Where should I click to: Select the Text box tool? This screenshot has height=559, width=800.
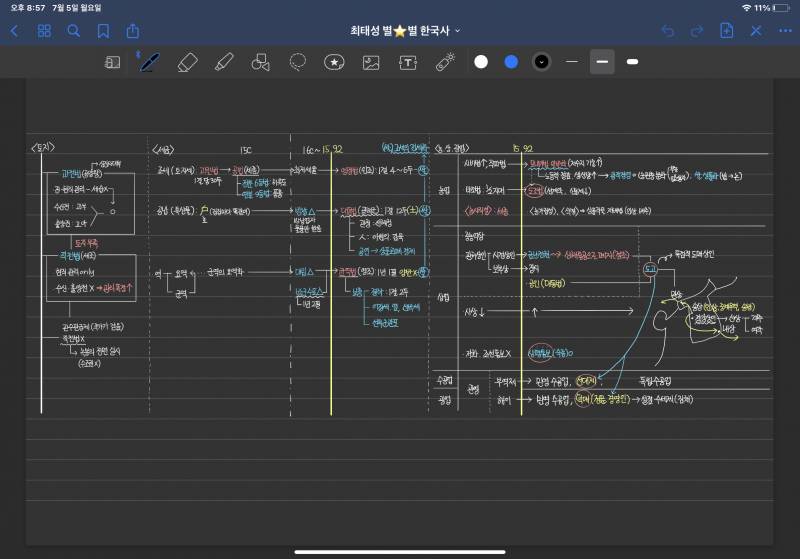[408, 62]
